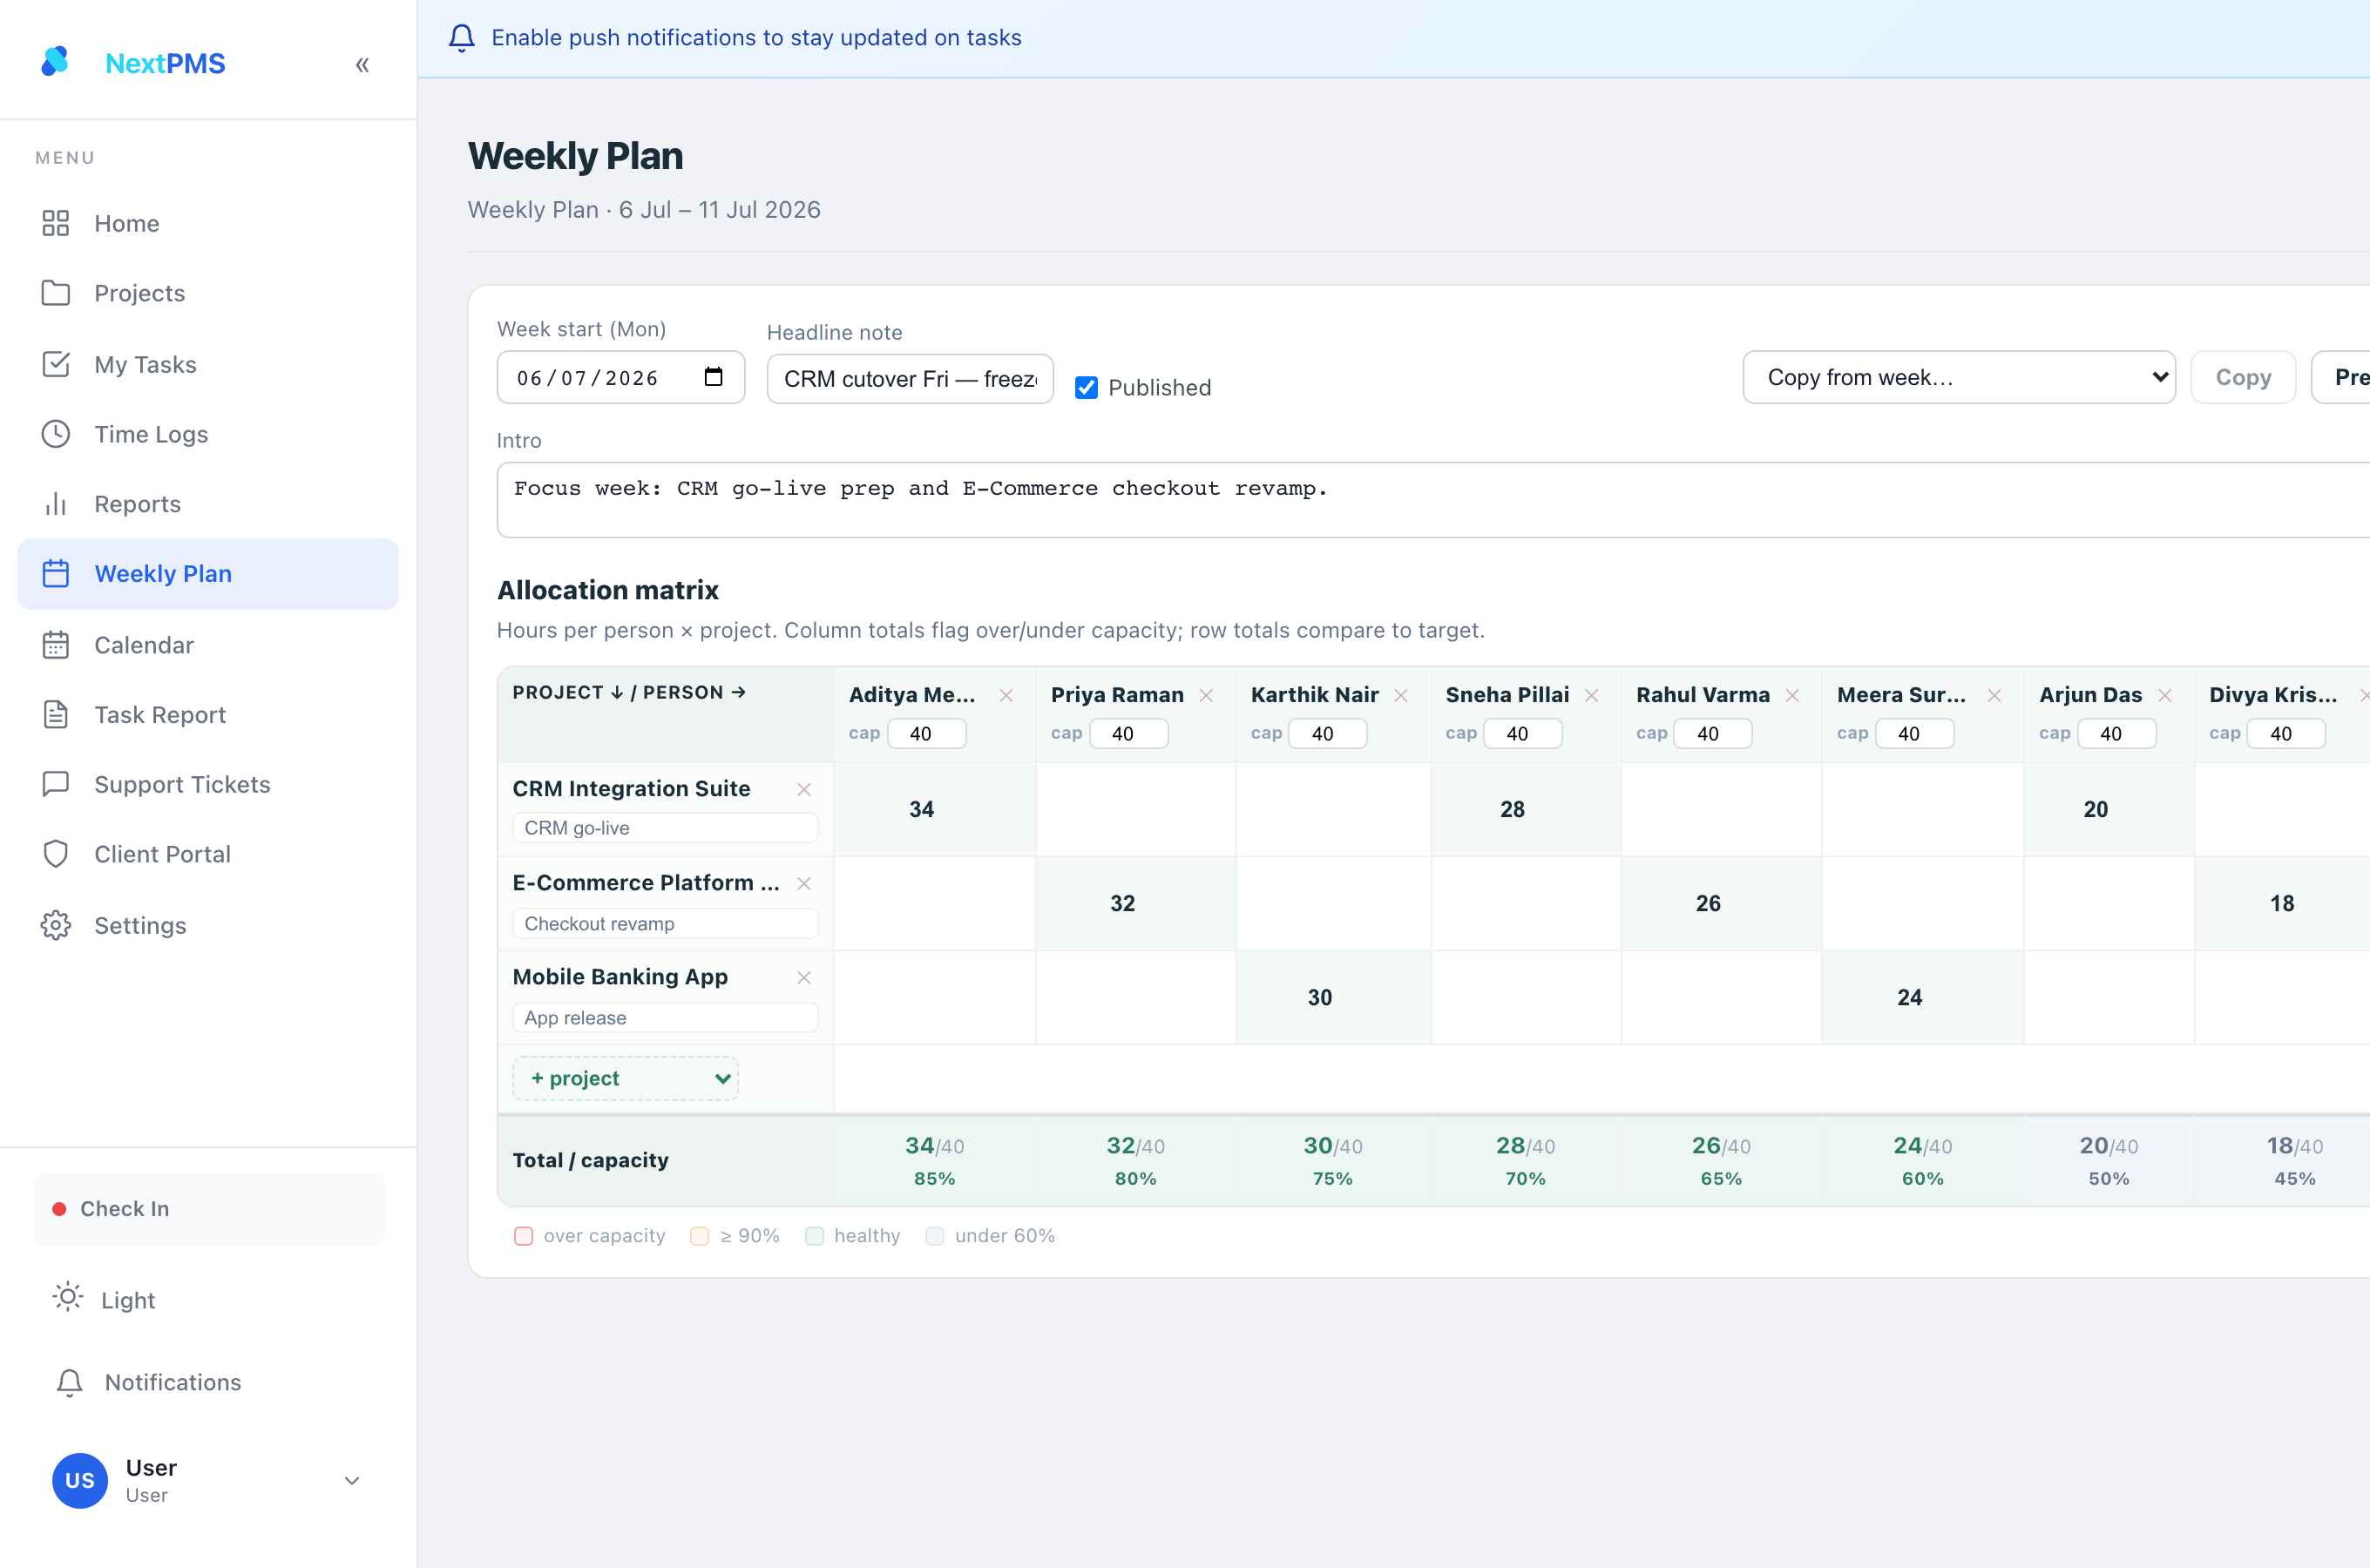The image size is (2370, 1568).
Task: Open Reports from sidebar
Action: tap(208, 504)
